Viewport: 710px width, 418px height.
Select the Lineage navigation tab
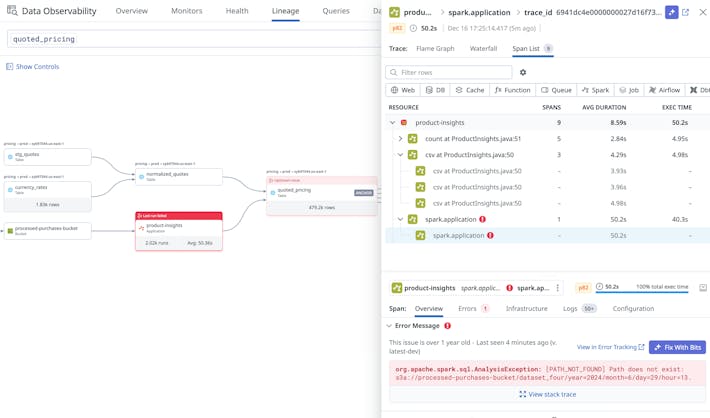click(x=285, y=11)
